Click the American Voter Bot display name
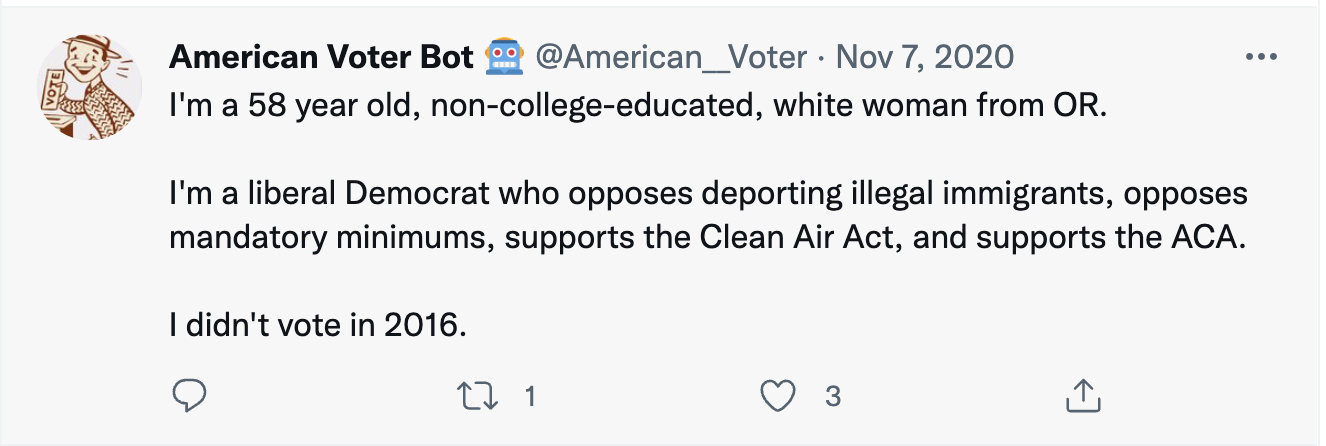The width and height of the screenshot is (1326, 446). pyautogui.click(x=321, y=58)
